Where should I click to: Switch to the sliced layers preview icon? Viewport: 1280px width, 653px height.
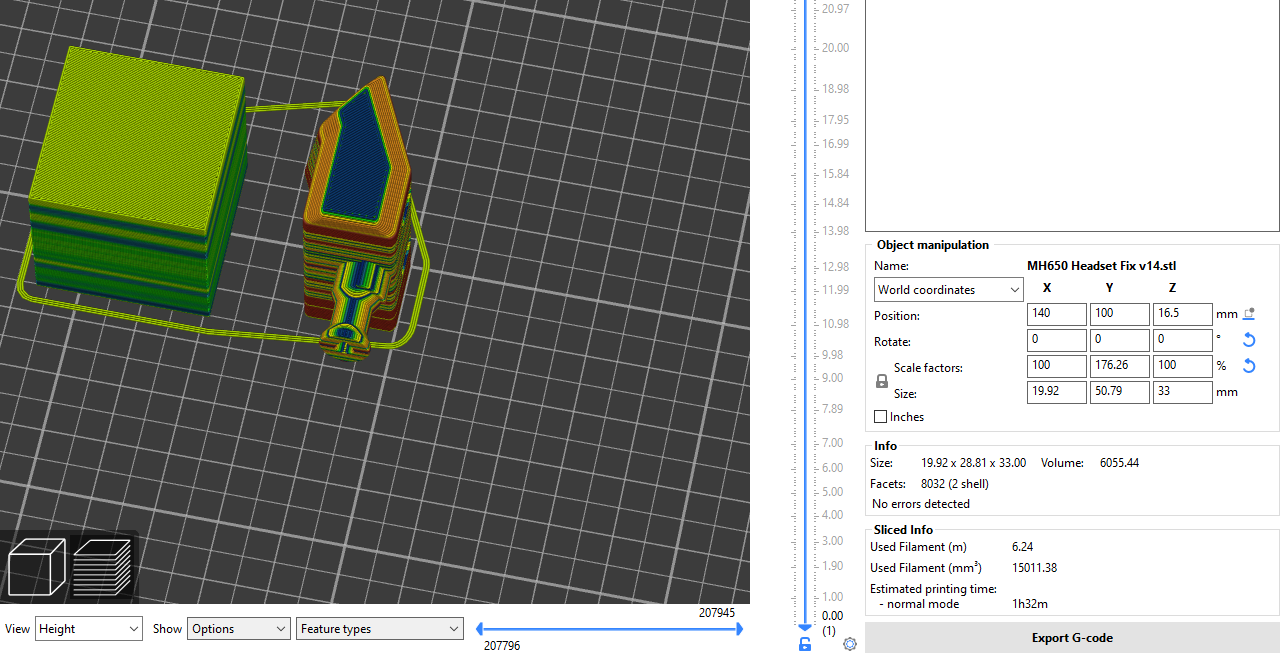coord(102,565)
